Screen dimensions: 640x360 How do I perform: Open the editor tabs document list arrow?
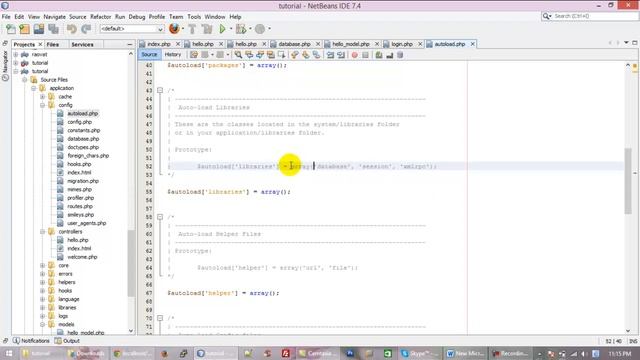(x=626, y=43)
